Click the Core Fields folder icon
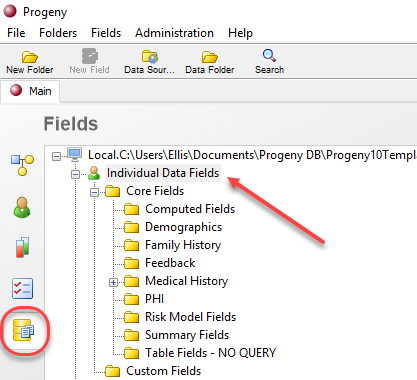The height and width of the screenshot is (380, 417). [112, 191]
